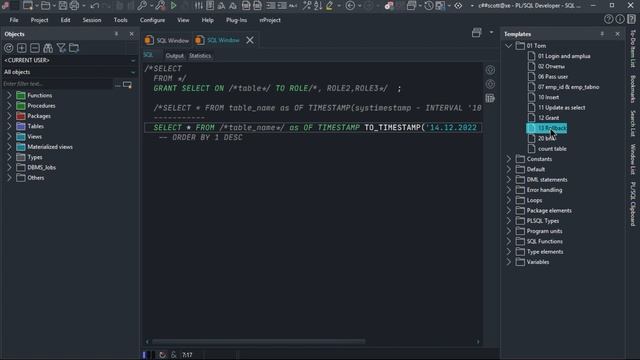The width and height of the screenshot is (640, 360).
Task: Click the plus icon in Objects toolbar
Action: [x=22, y=48]
